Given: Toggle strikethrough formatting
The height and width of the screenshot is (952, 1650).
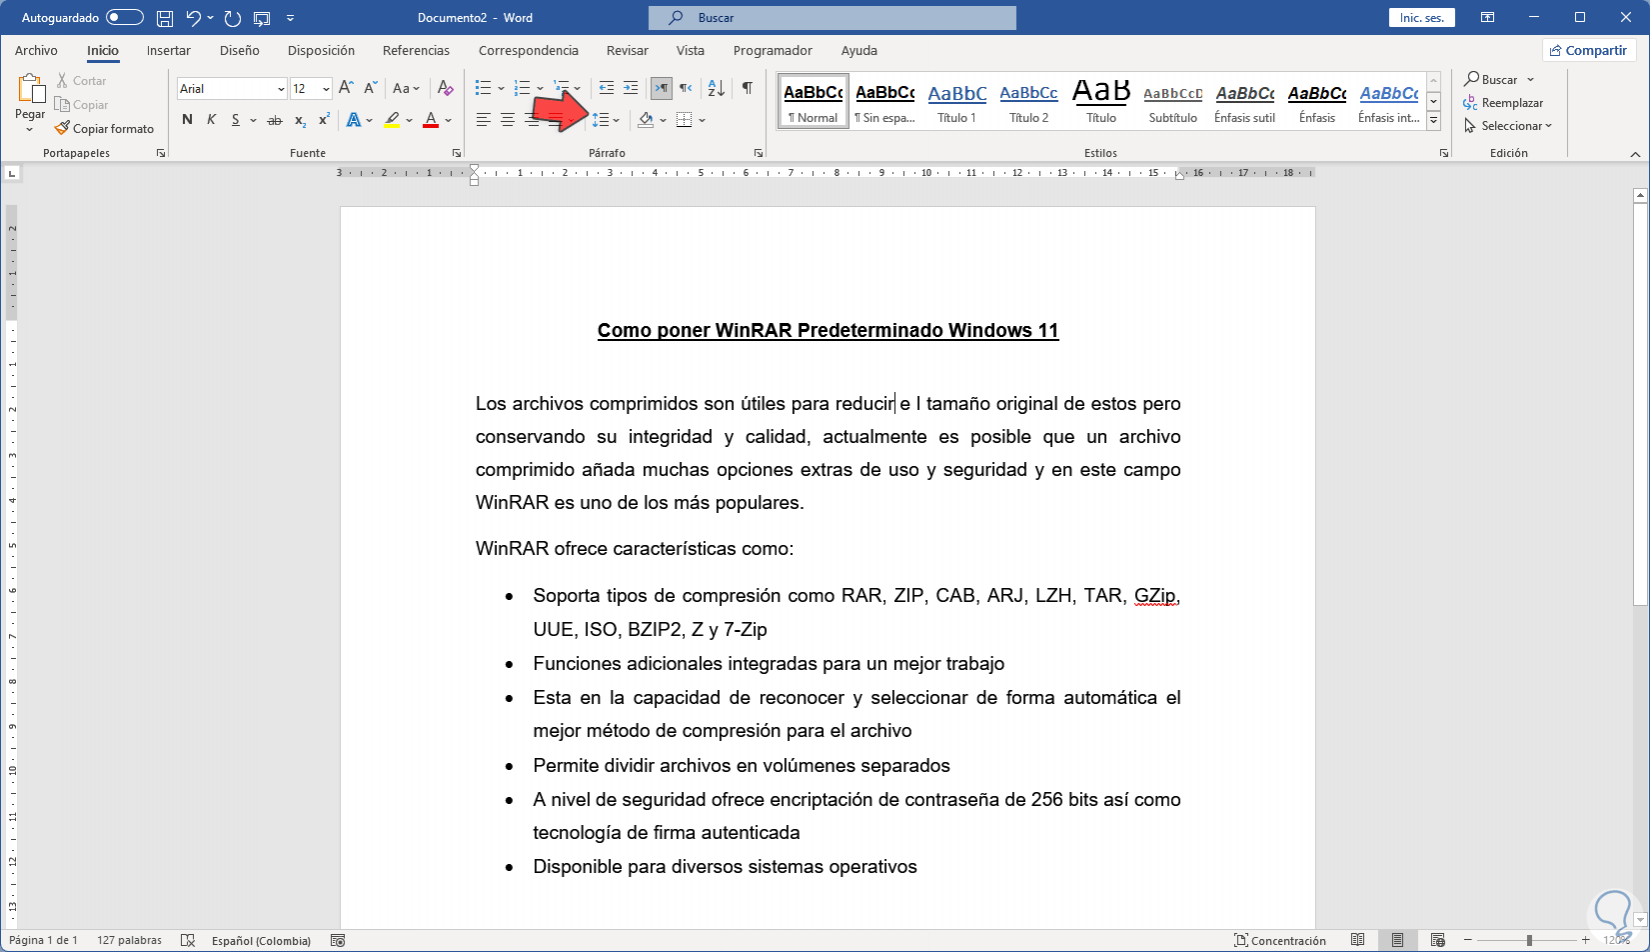Looking at the screenshot, I should (274, 120).
